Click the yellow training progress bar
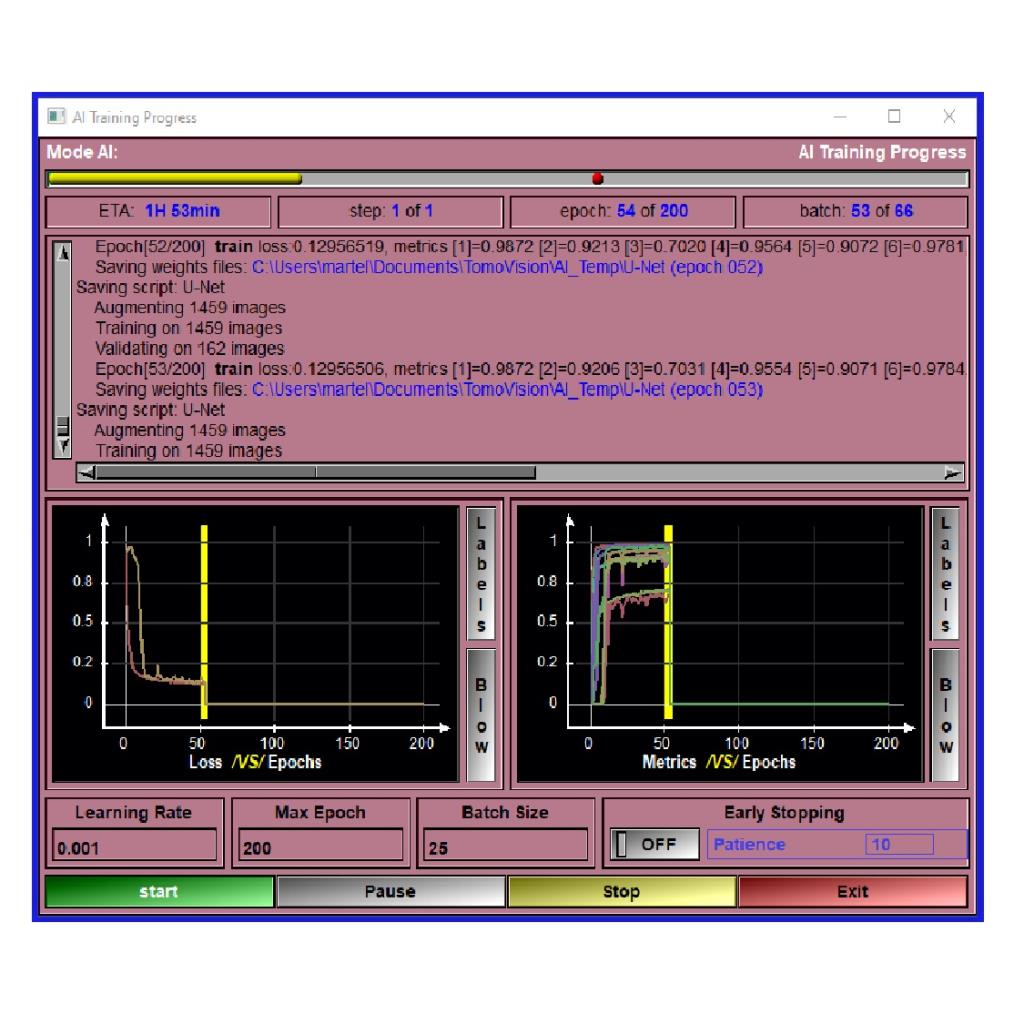 (175, 178)
